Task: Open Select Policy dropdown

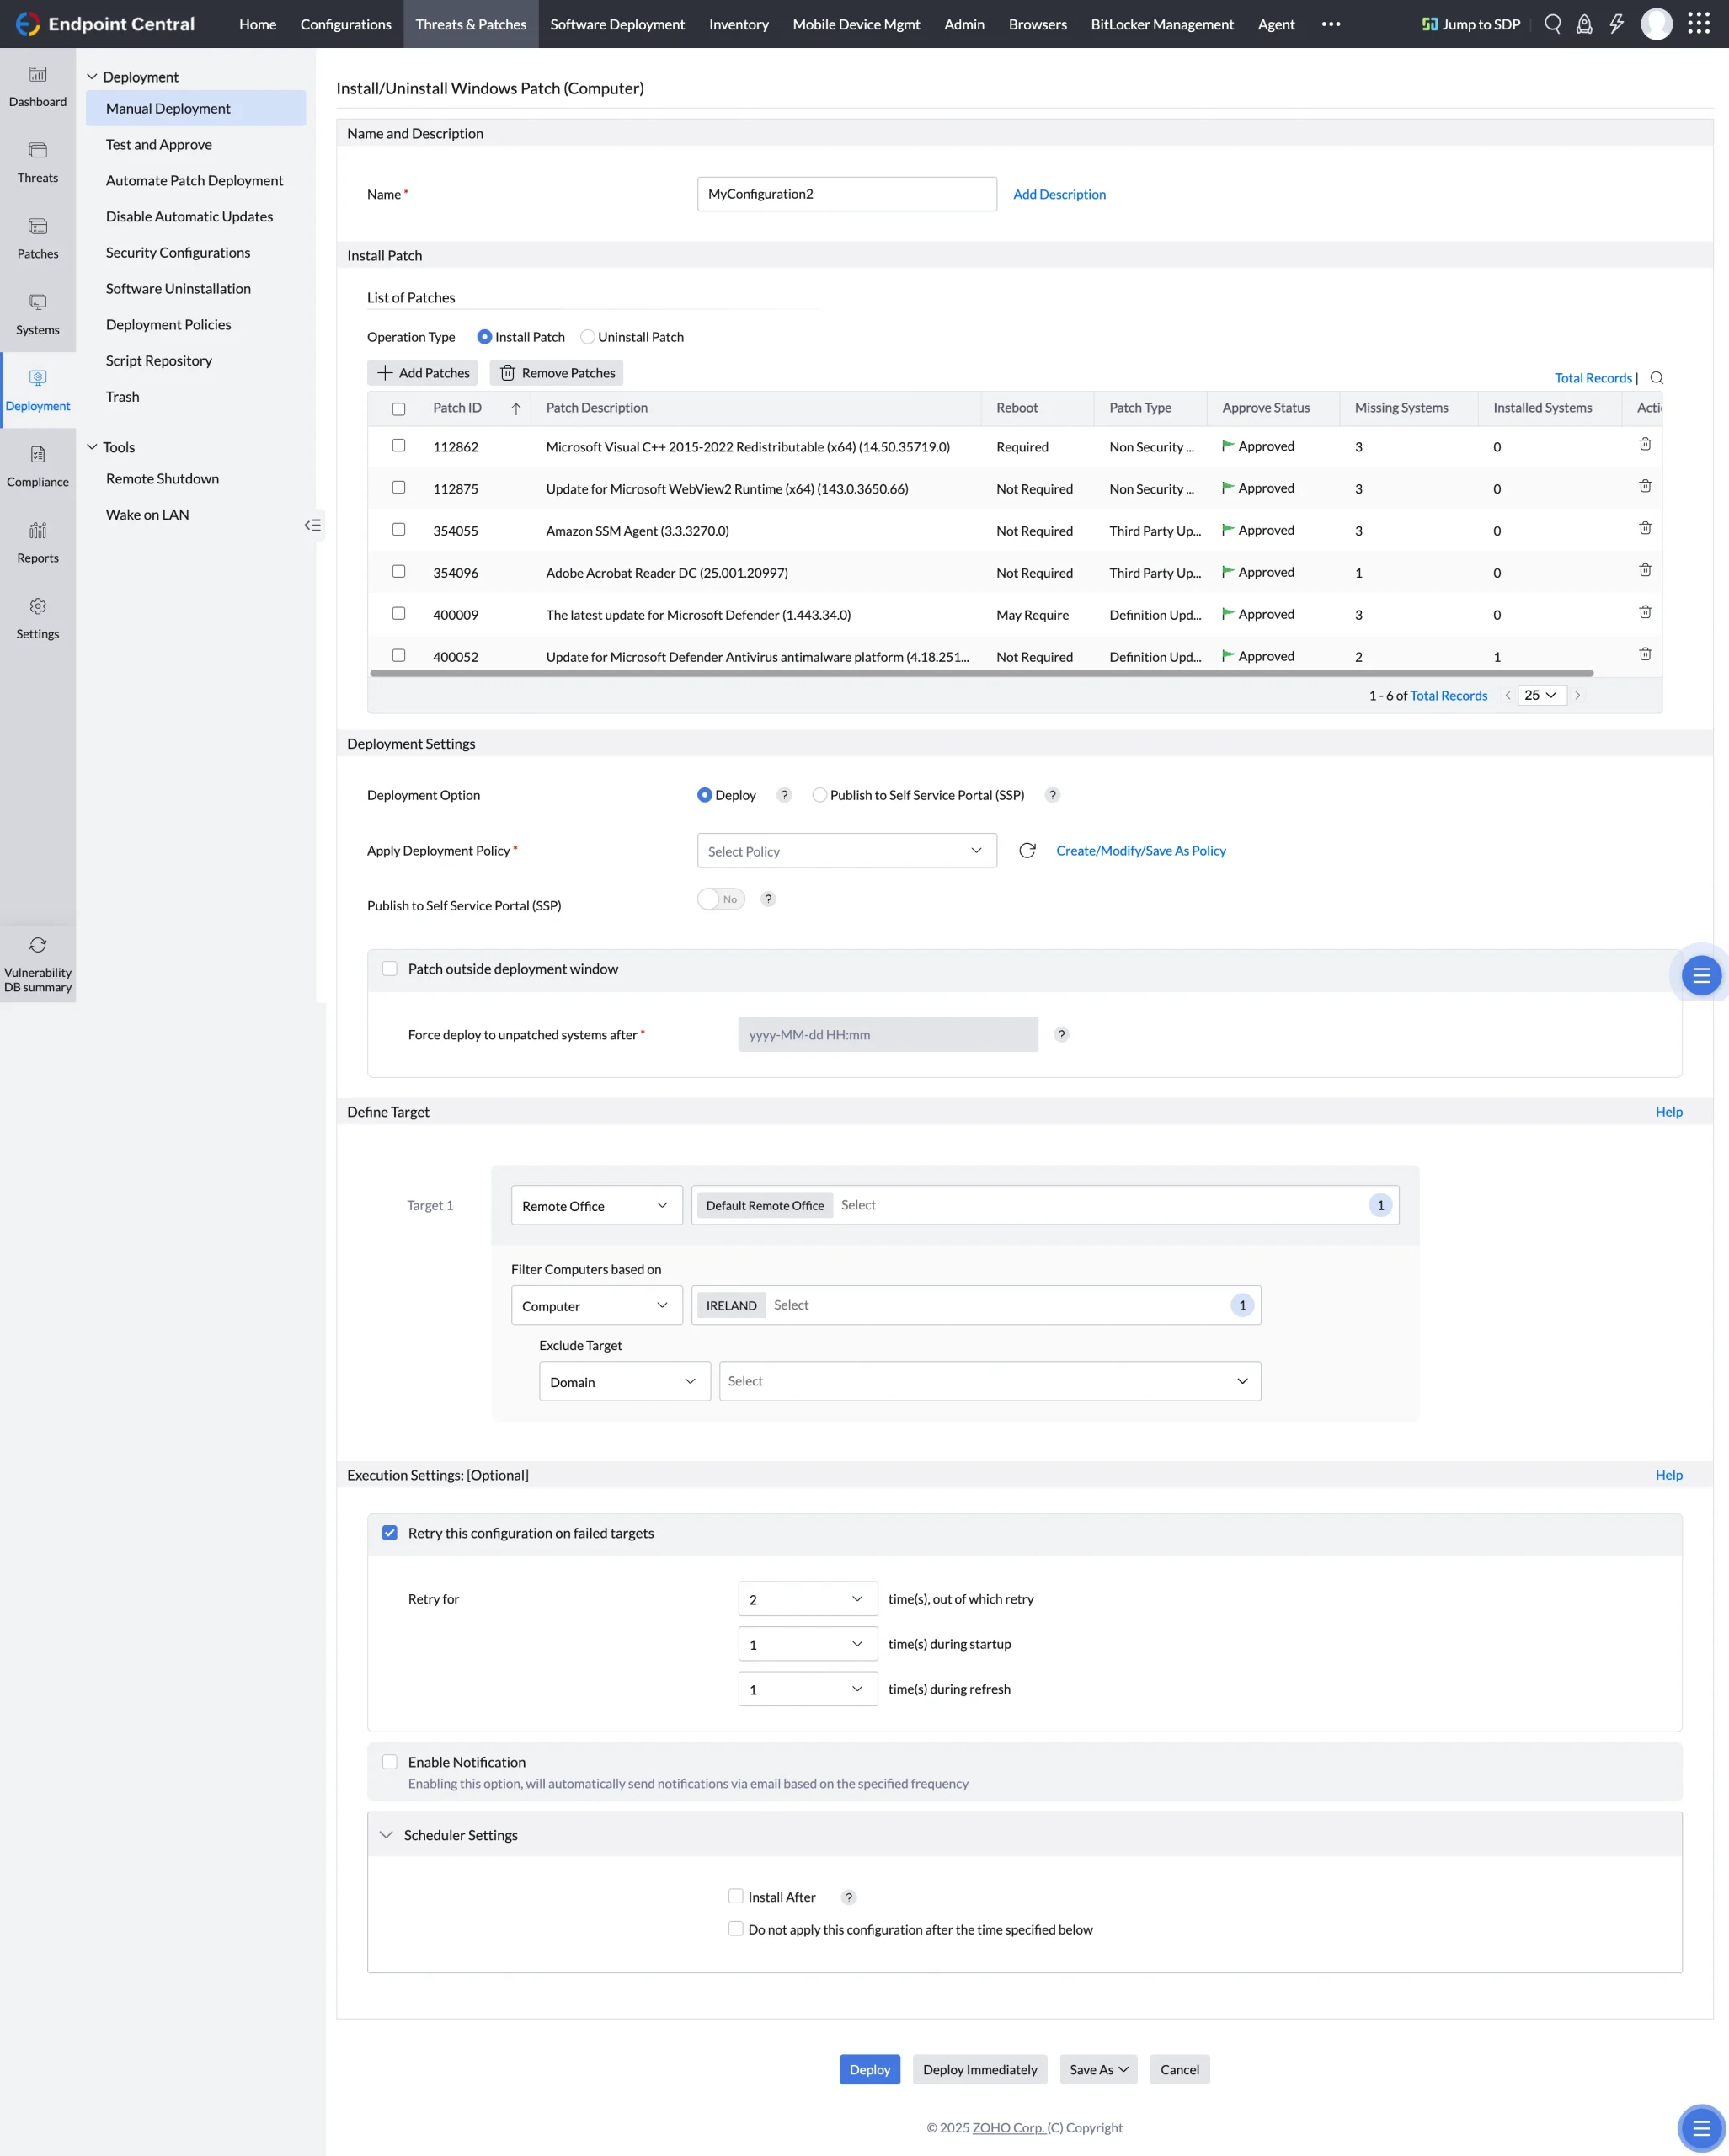Action: point(847,851)
